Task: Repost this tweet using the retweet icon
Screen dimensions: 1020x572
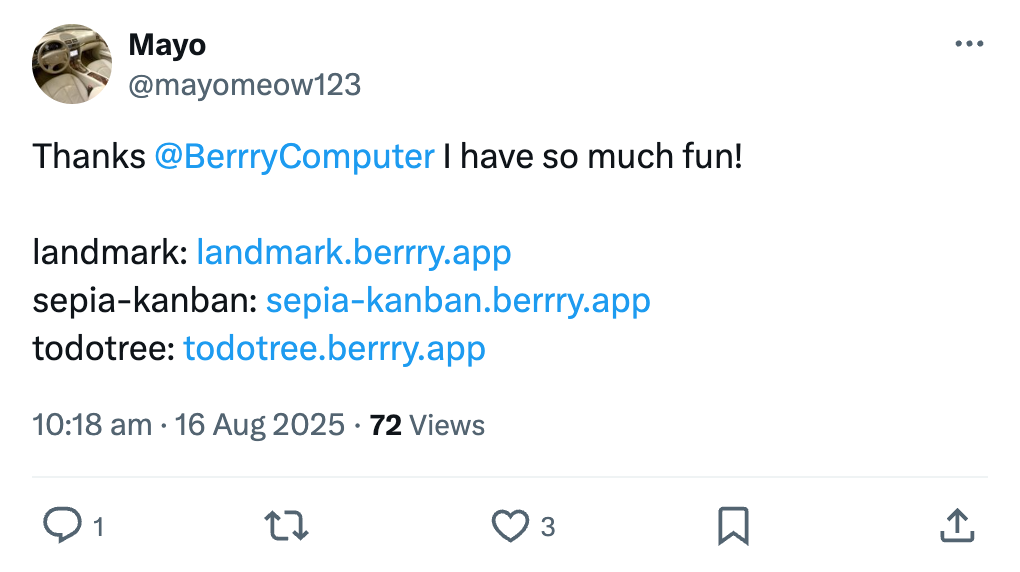Action: click(285, 525)
